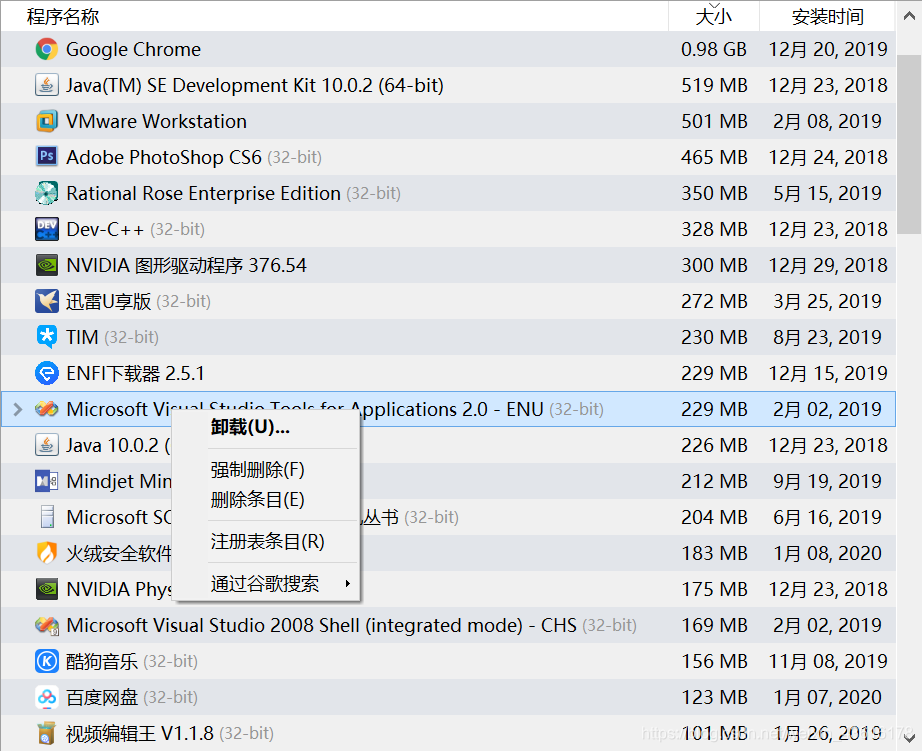Viewport: 923px width, 752px height.
Task: Select Dev-C++ program name
Action: click(x=105, y=229)
